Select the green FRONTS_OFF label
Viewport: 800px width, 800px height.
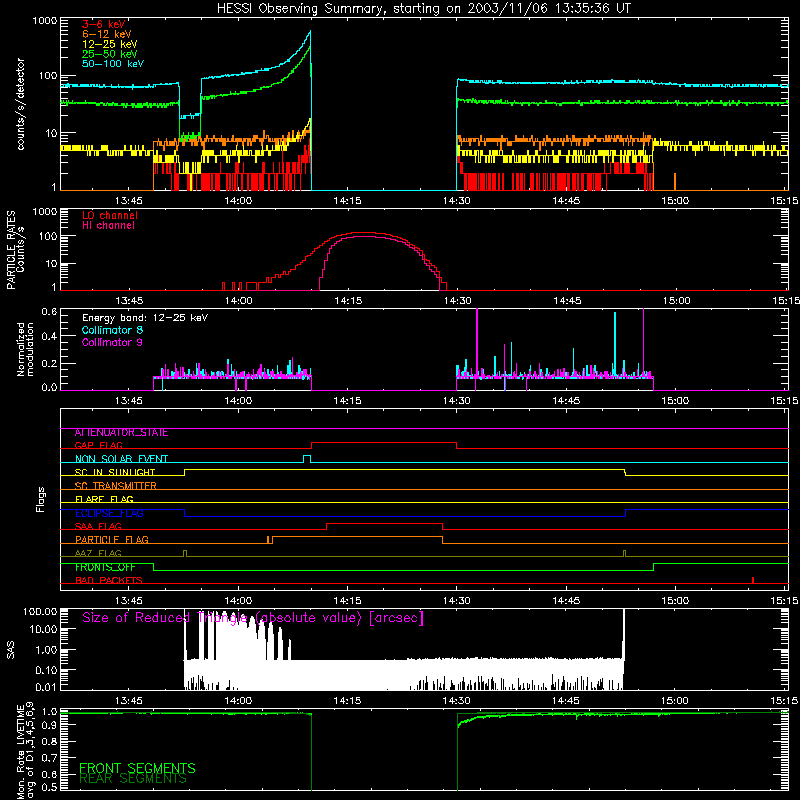[x=105, y=567]
